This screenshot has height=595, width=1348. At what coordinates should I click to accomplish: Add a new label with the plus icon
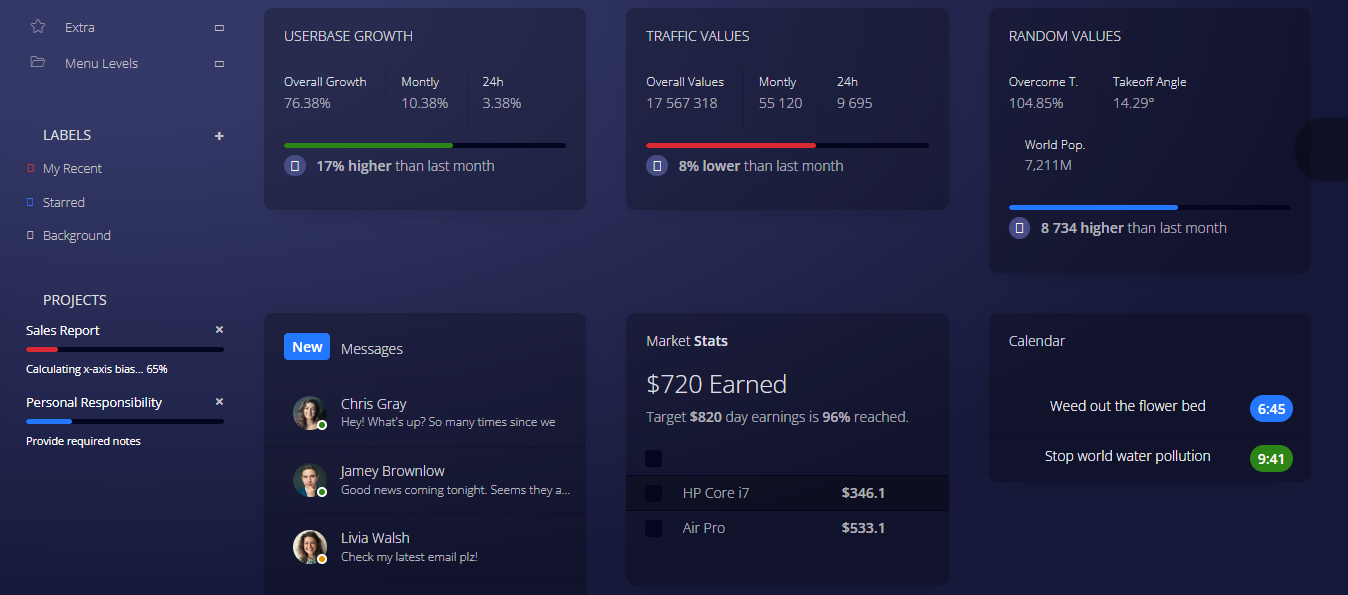pyautogui.click(x=219, y=136)
